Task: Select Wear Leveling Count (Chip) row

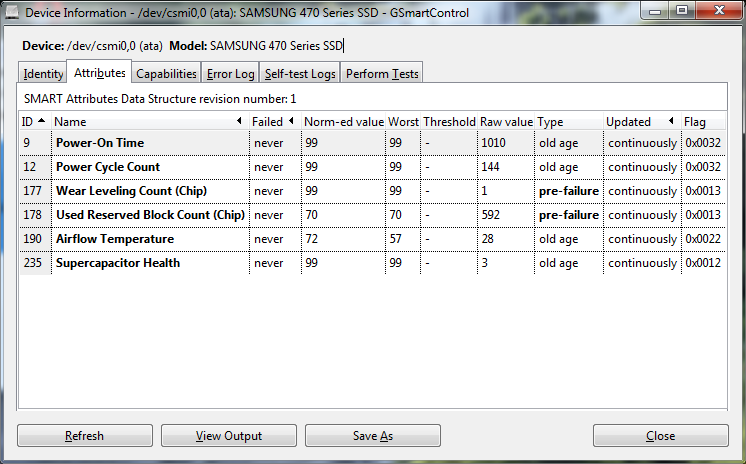Action: pos(373,191)
